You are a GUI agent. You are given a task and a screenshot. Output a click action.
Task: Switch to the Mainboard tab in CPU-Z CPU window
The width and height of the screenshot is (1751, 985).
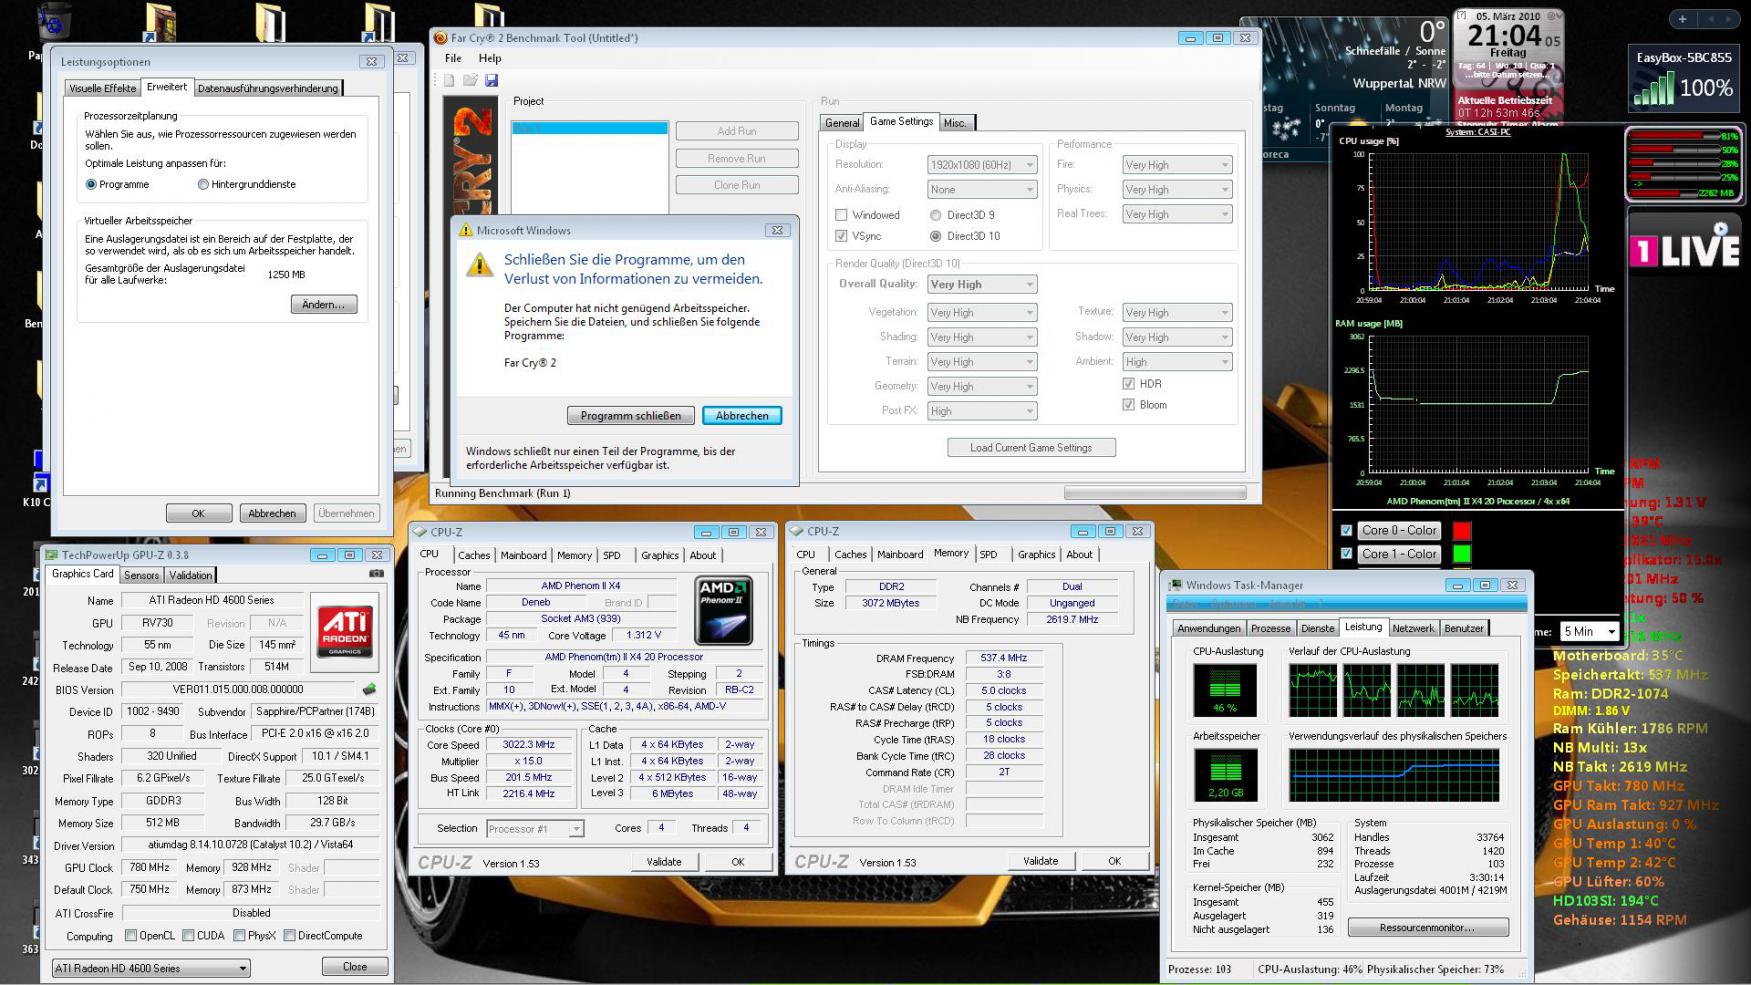coord(524,556)
